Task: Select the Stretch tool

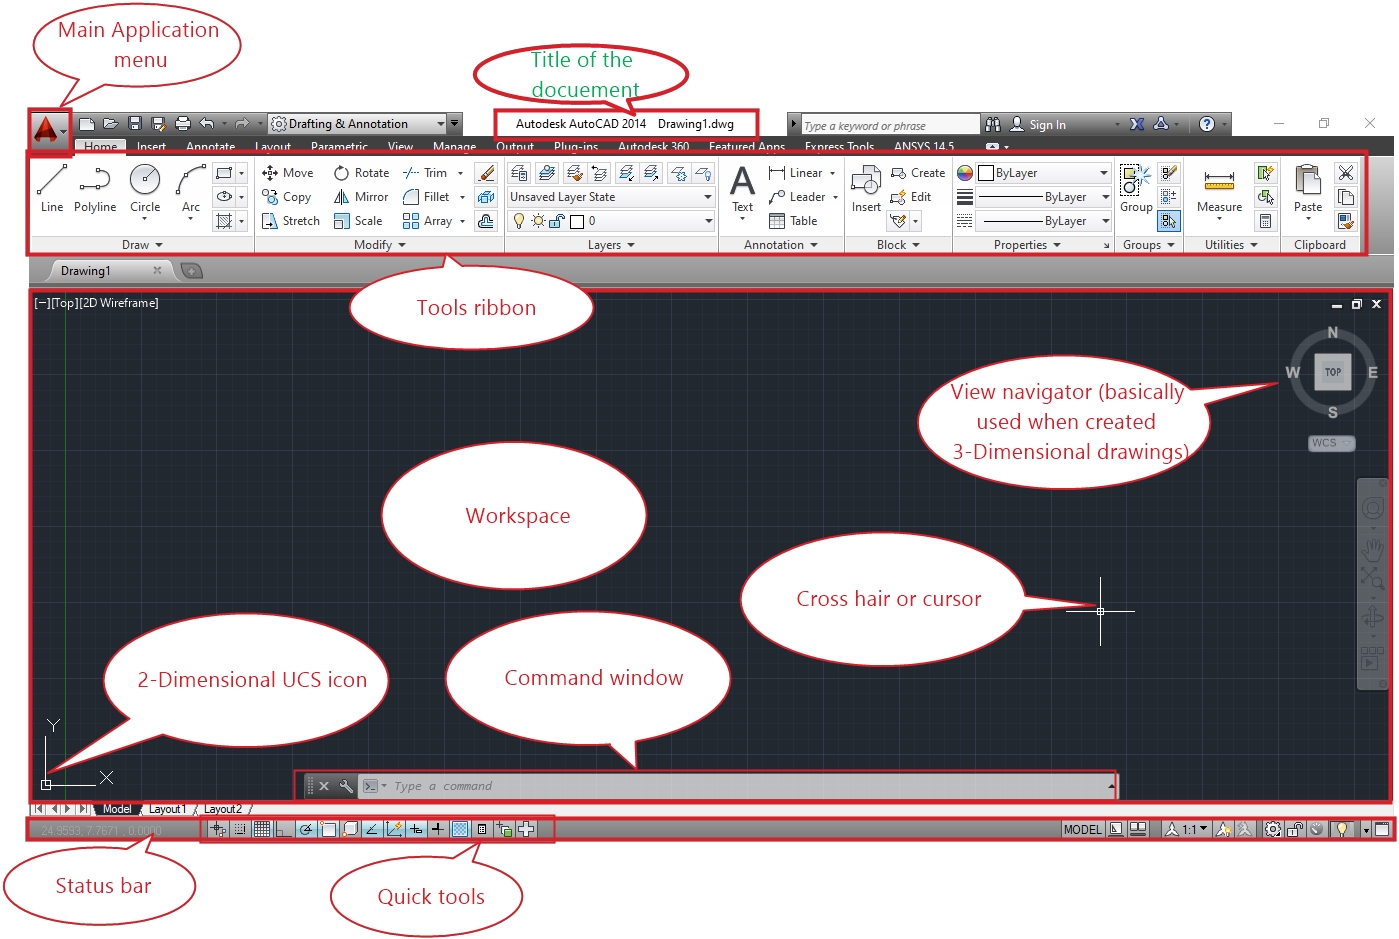Action: 291,221
